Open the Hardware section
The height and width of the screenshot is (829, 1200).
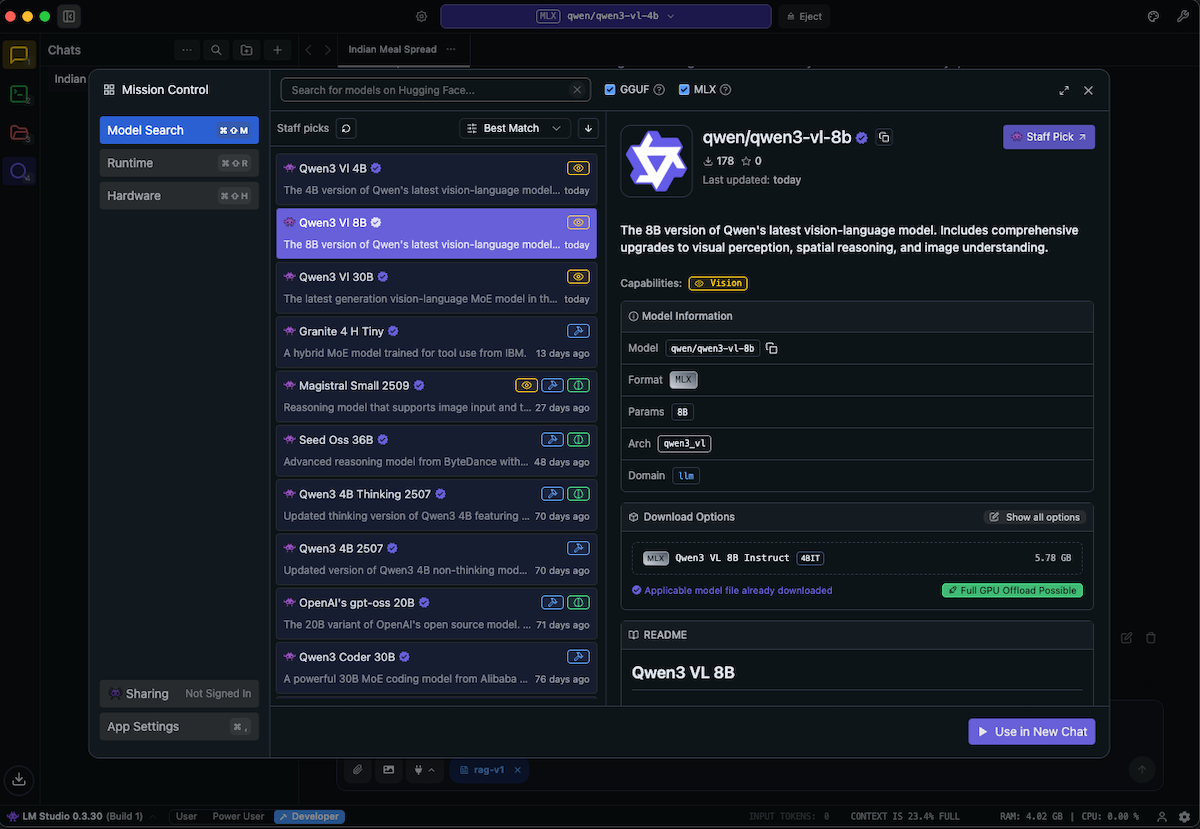click(x=179, y=196)
